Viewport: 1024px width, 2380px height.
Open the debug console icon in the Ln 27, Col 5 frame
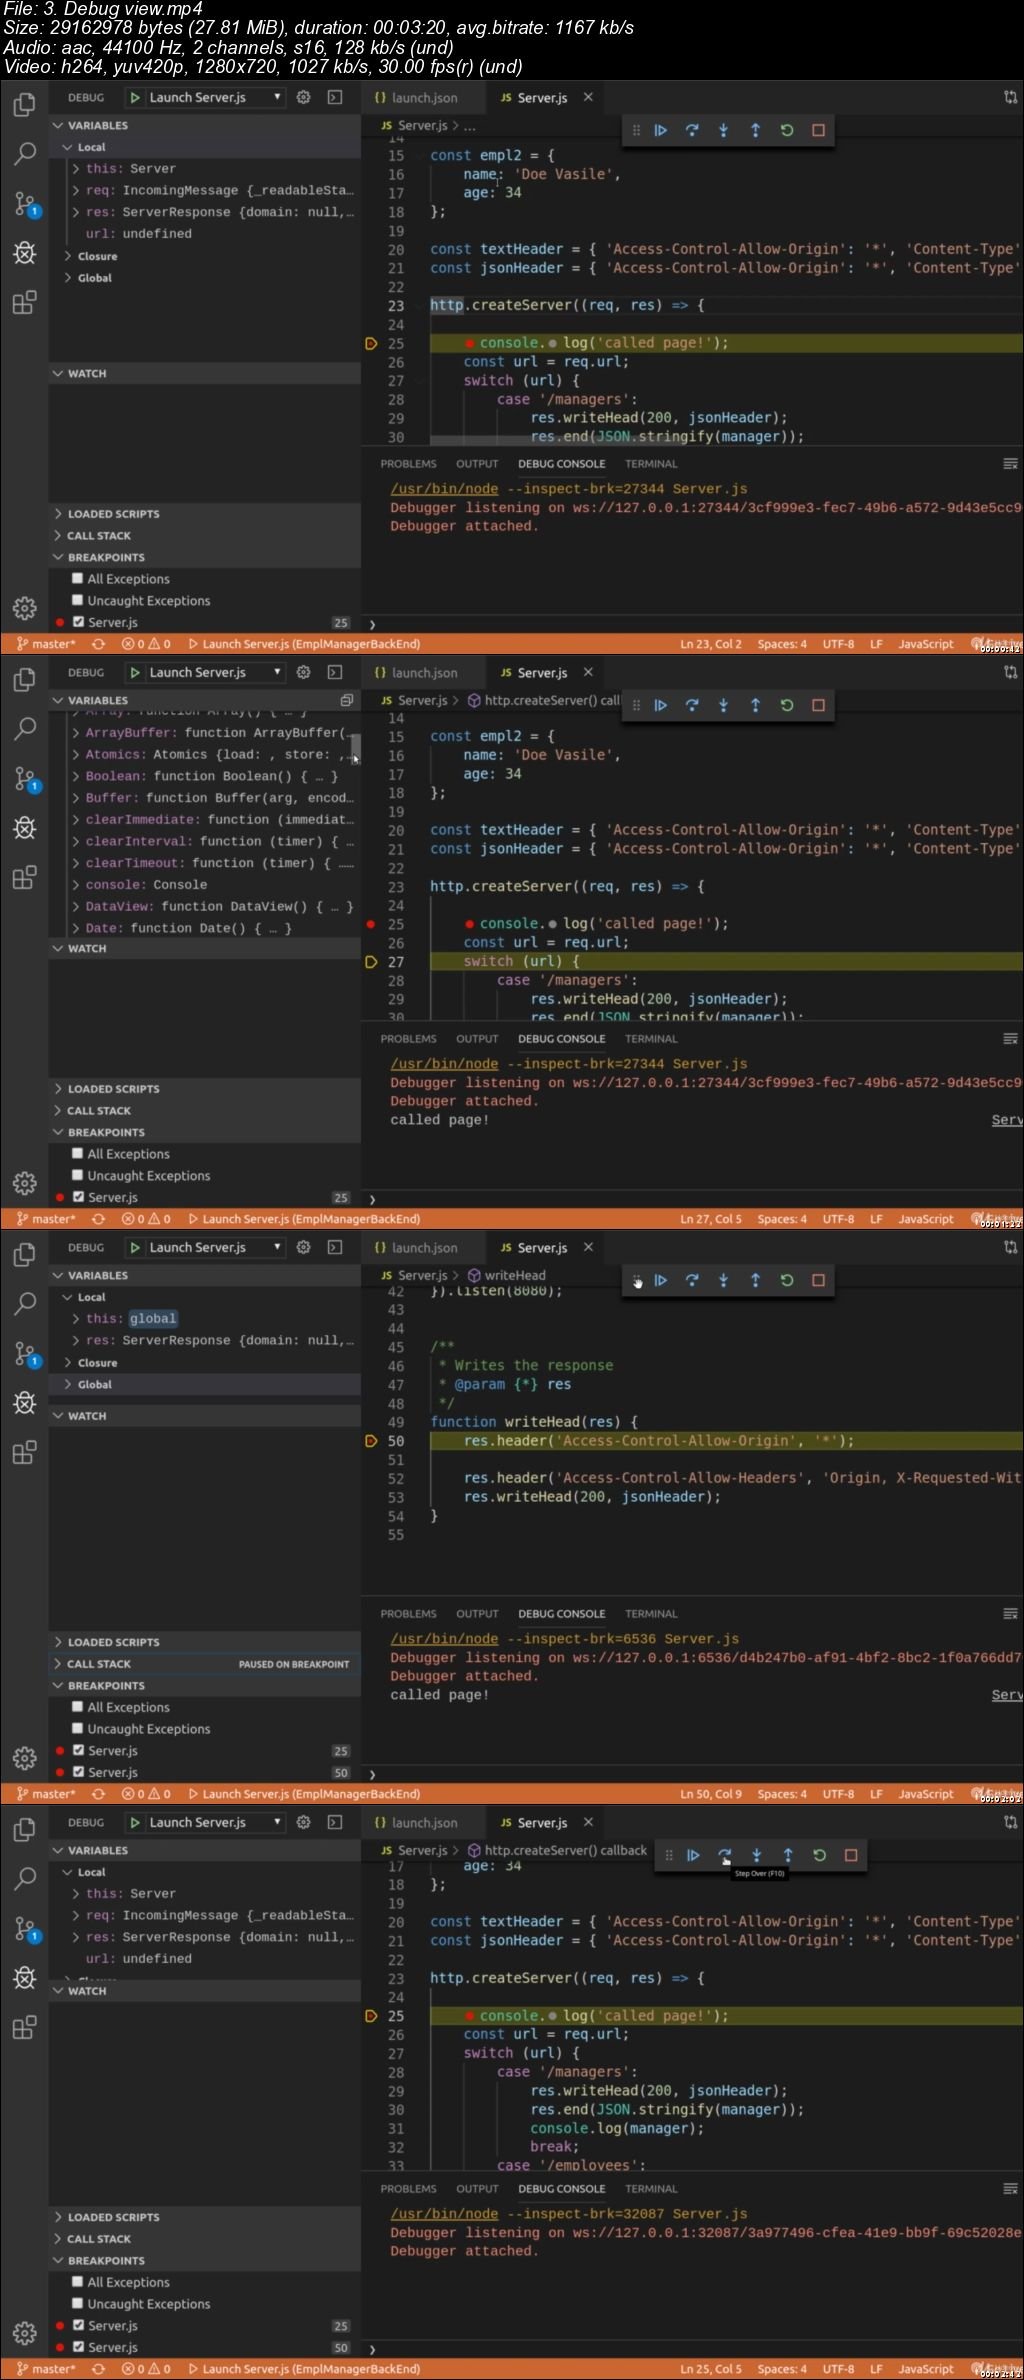click(335, 672)
